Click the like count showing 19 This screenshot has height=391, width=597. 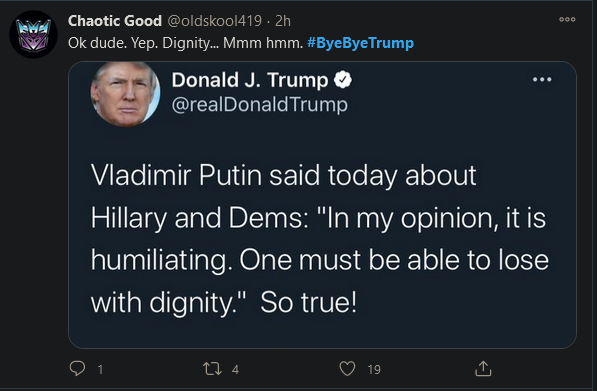click(x=374, y=370)
